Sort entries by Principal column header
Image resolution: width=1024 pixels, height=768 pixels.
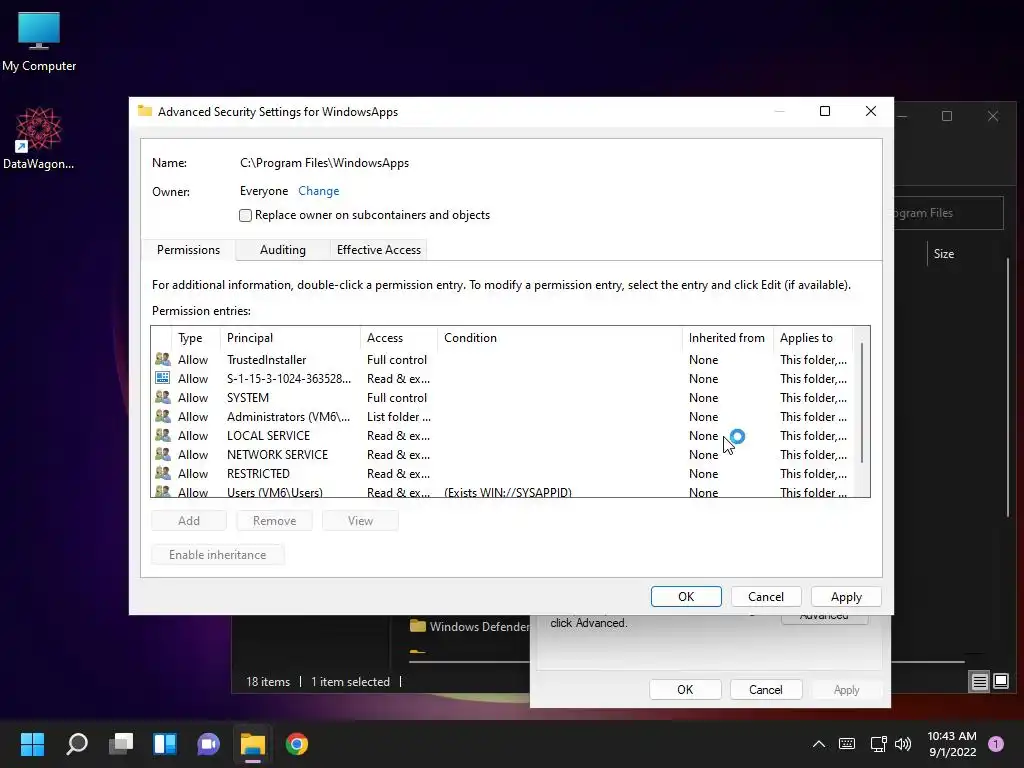tap(290, 338)
